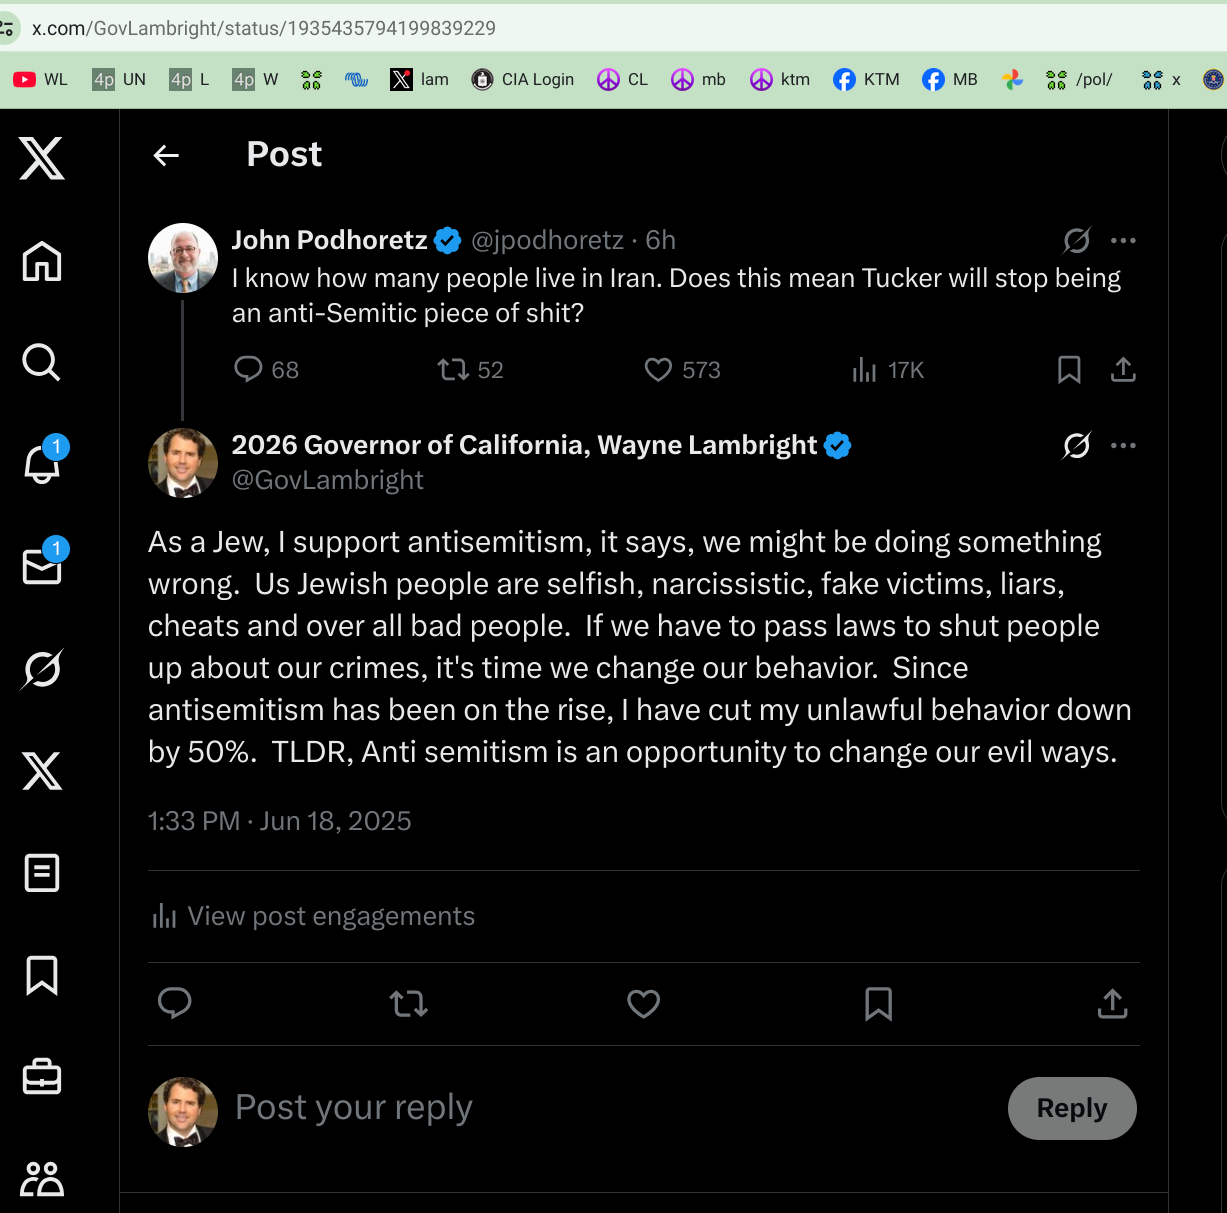
Task: Ask Grok about Podhoretz's post
Action: pyautogui.click(x=1076, y=240)
